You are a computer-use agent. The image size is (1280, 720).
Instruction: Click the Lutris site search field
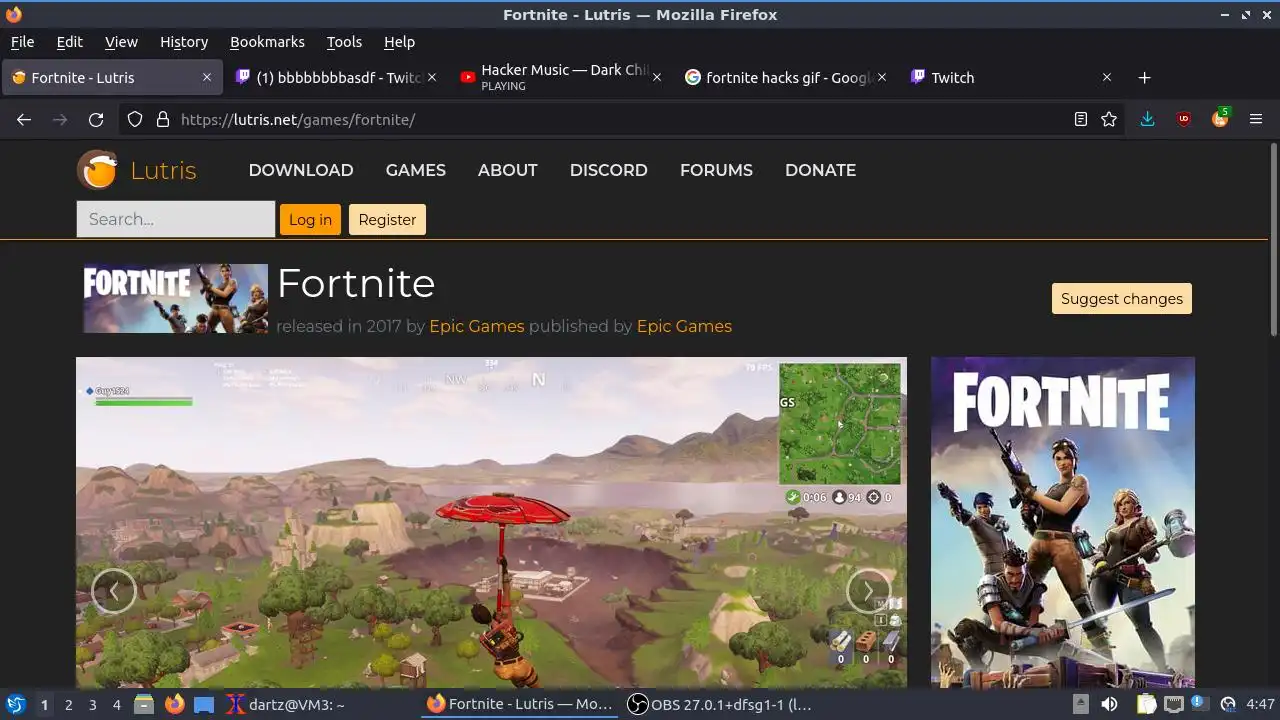pos(176,219)
